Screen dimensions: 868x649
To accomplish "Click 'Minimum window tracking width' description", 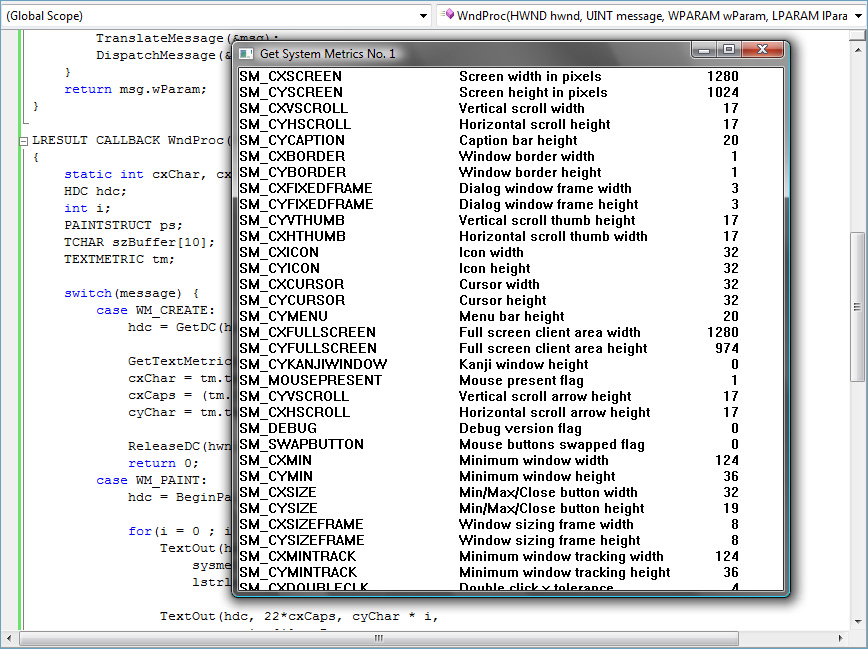I will pos(561,557).
